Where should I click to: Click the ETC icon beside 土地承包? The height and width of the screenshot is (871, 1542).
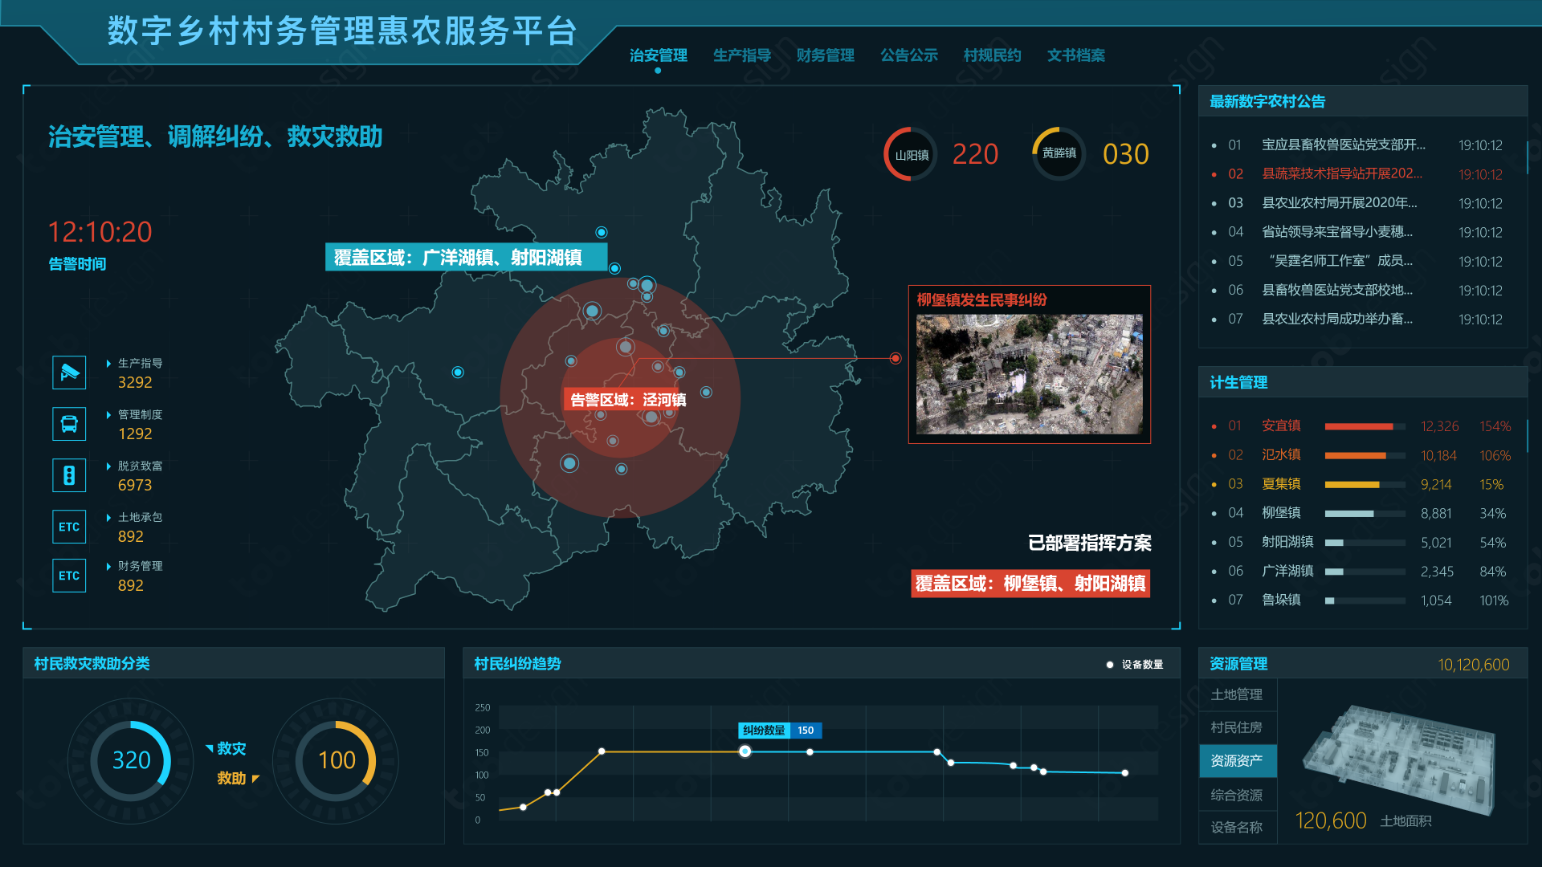point(69,526)
